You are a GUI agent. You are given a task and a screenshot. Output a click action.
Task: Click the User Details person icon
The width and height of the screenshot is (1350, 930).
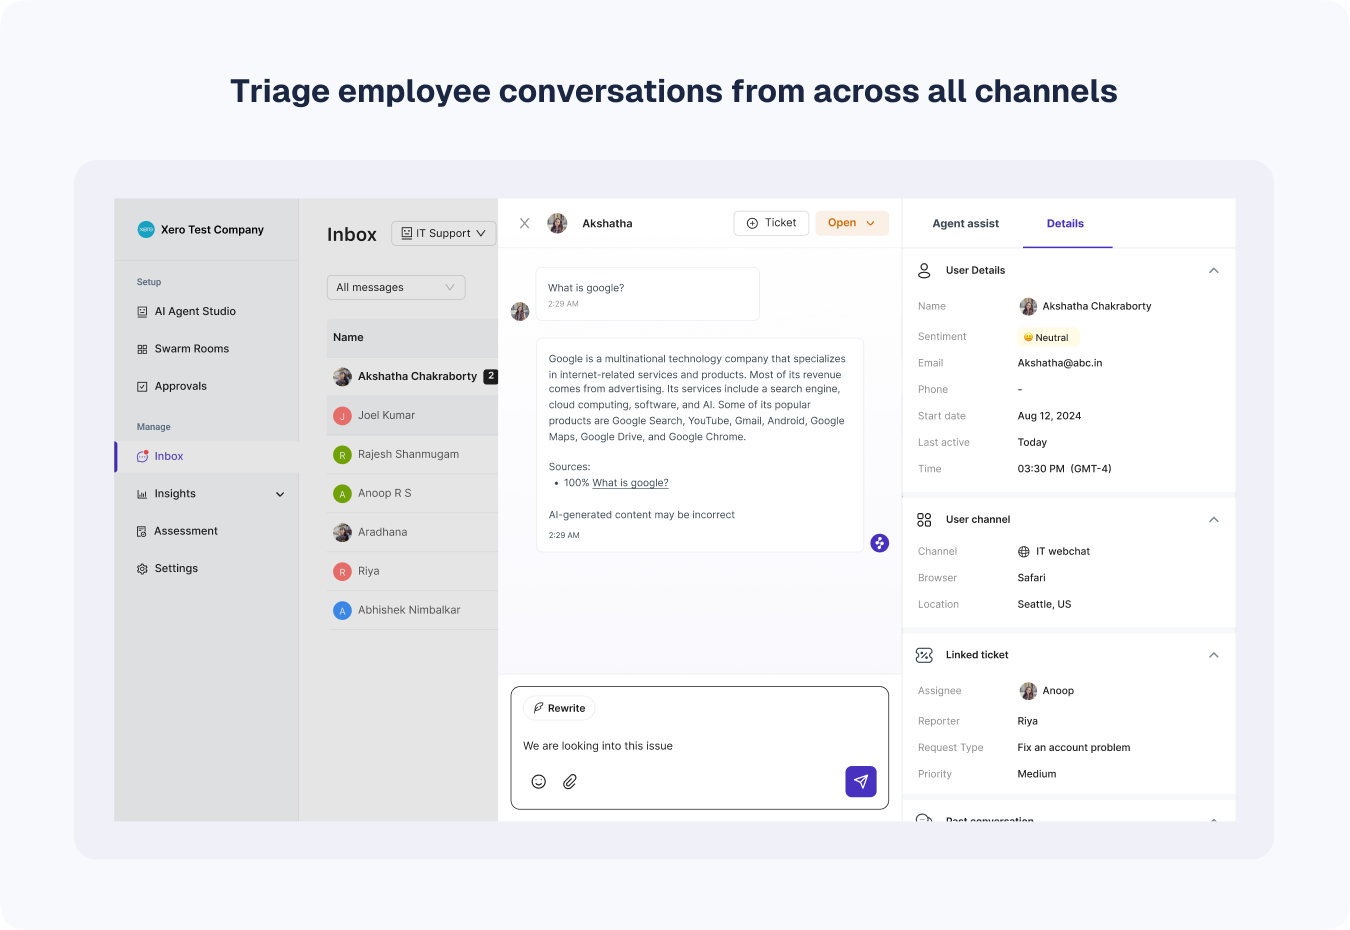924,270
